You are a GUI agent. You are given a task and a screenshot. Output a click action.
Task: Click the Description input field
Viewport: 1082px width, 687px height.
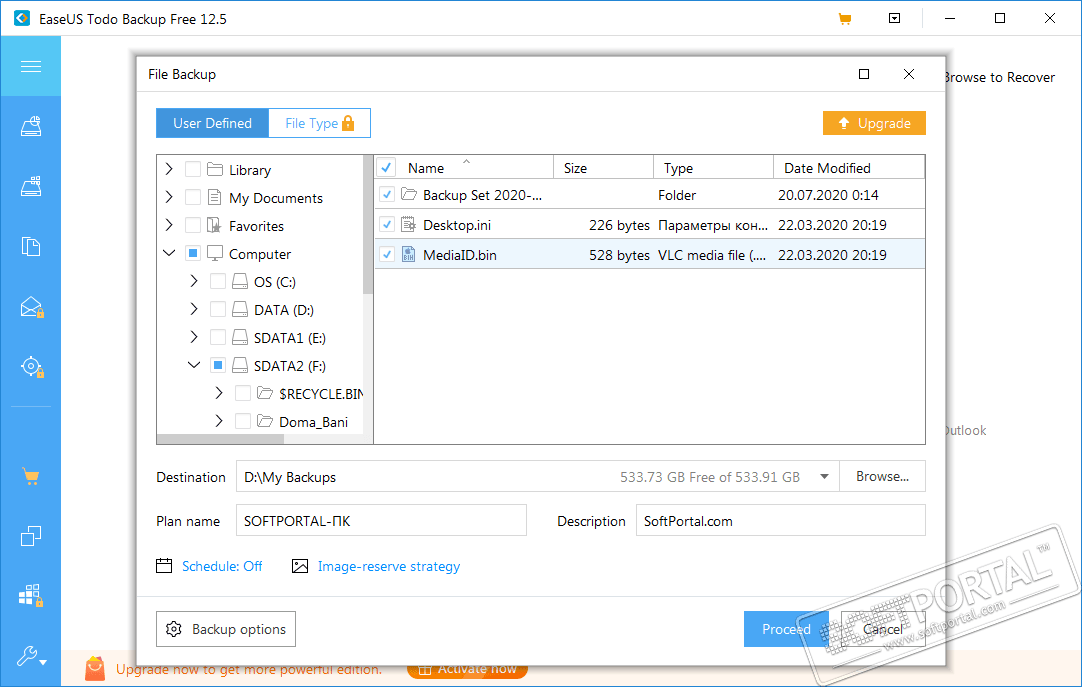coord(780,521)
